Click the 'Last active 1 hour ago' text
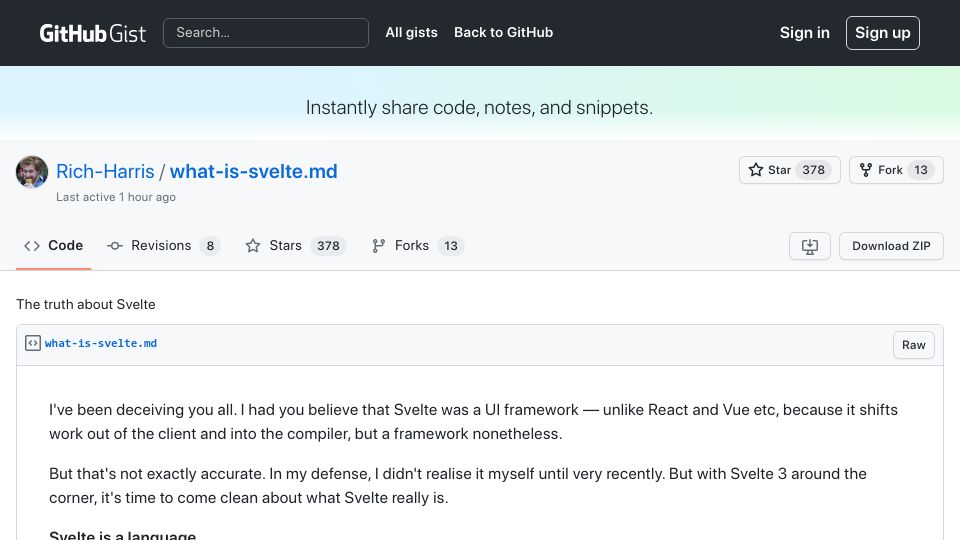This screenshot has width=960, height=540. coord(116,197)
